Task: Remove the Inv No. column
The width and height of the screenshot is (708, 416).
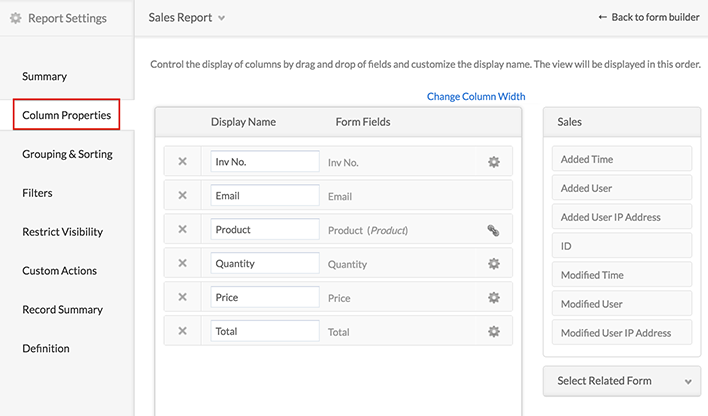Action: coord(182,162)
